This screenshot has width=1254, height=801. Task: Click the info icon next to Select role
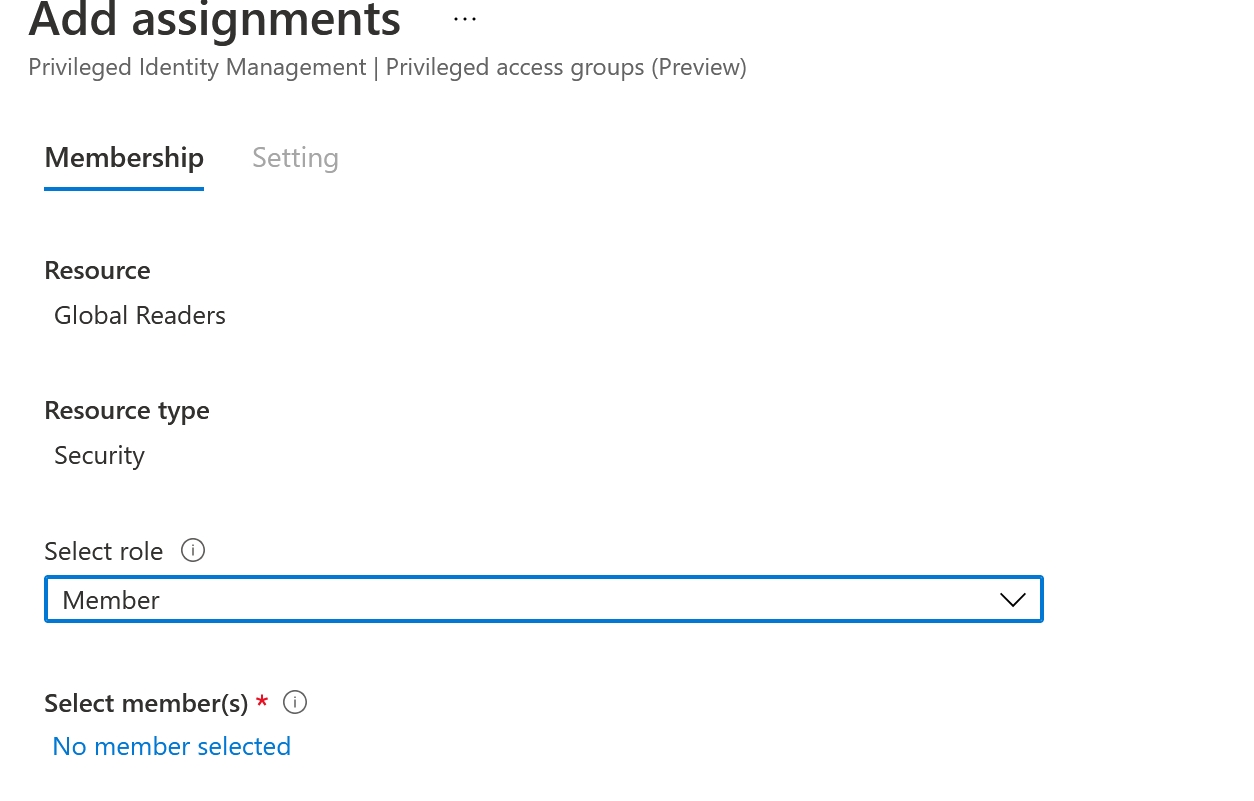193,550
